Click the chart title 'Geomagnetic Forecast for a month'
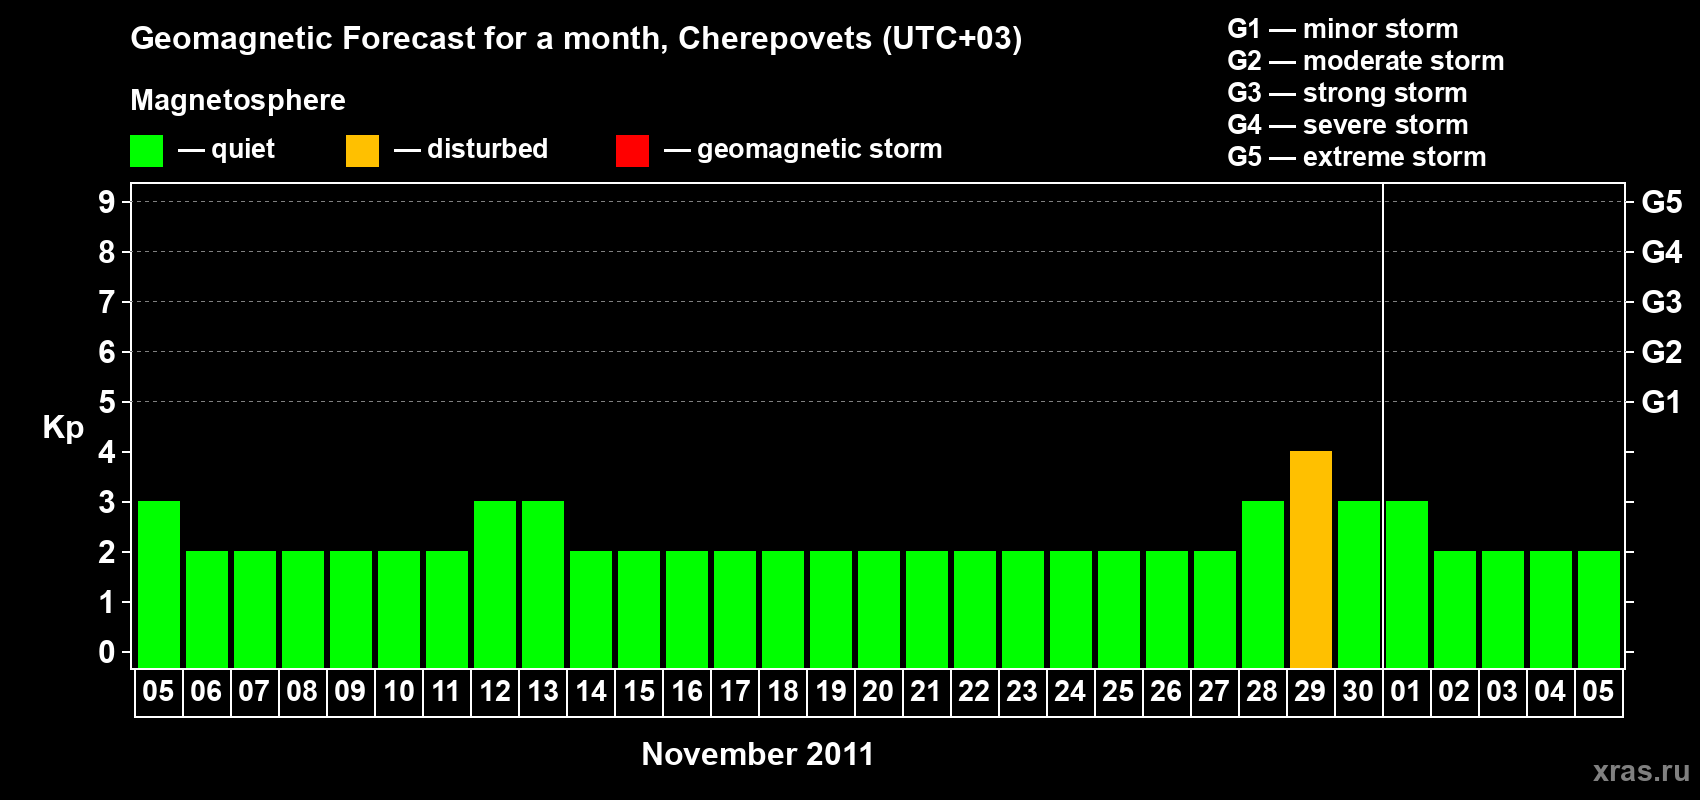1700x800 pixels. tap(399, 38)
